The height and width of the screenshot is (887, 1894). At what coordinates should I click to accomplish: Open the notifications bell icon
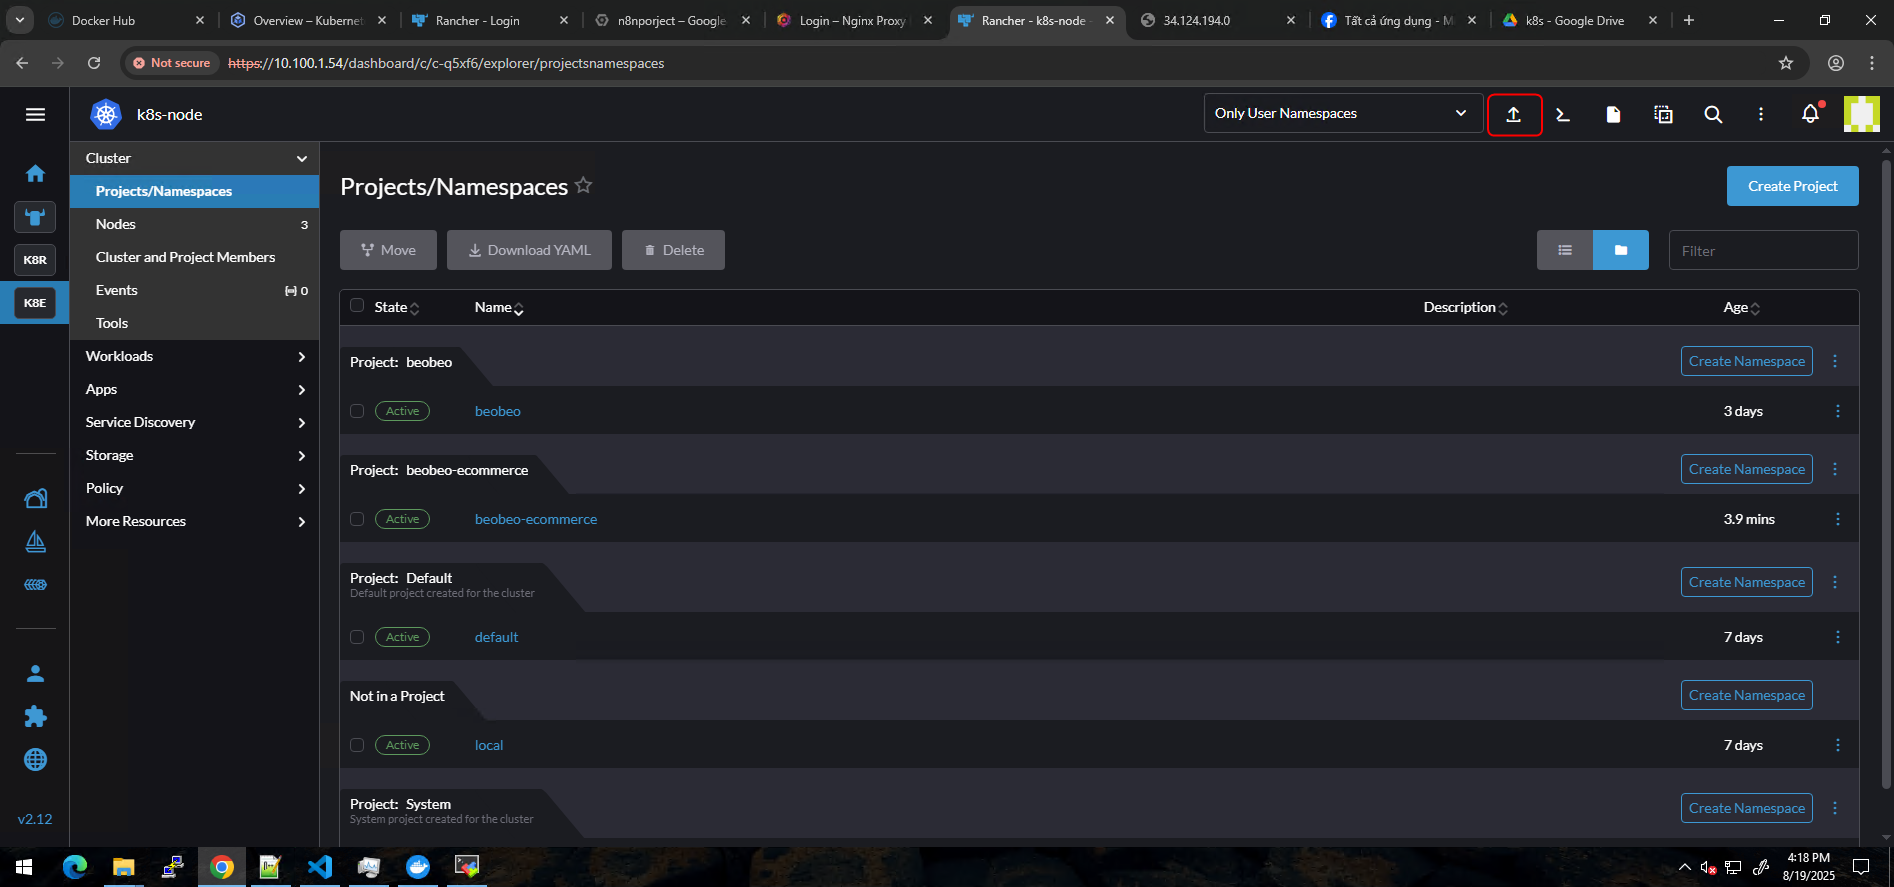tap(1810, 115)
